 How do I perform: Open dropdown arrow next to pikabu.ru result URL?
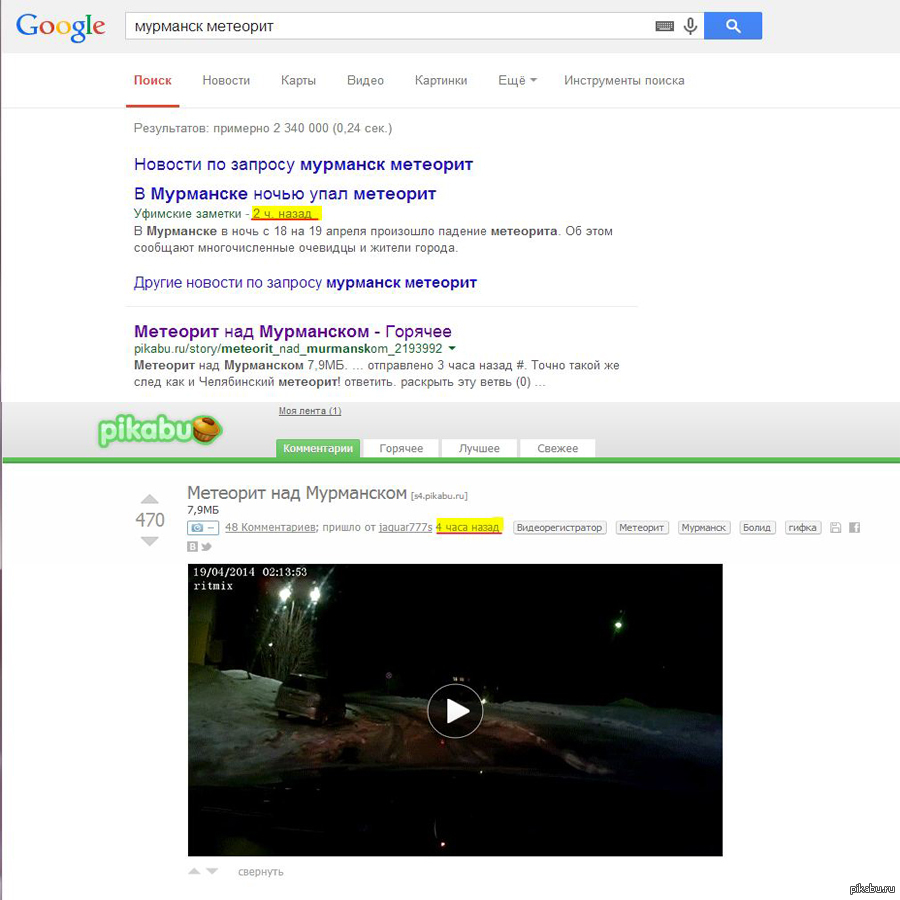pyautogui.click(x=452, y=349)
